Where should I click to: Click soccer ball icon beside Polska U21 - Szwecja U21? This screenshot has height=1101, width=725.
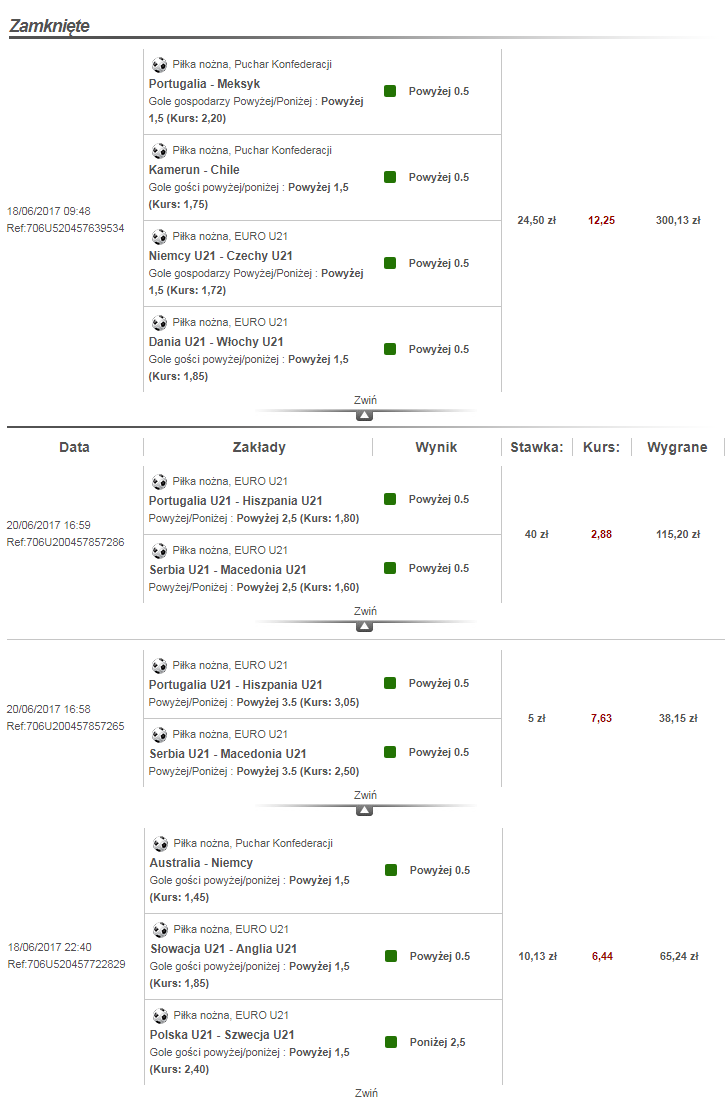(x=160, y=1015)
